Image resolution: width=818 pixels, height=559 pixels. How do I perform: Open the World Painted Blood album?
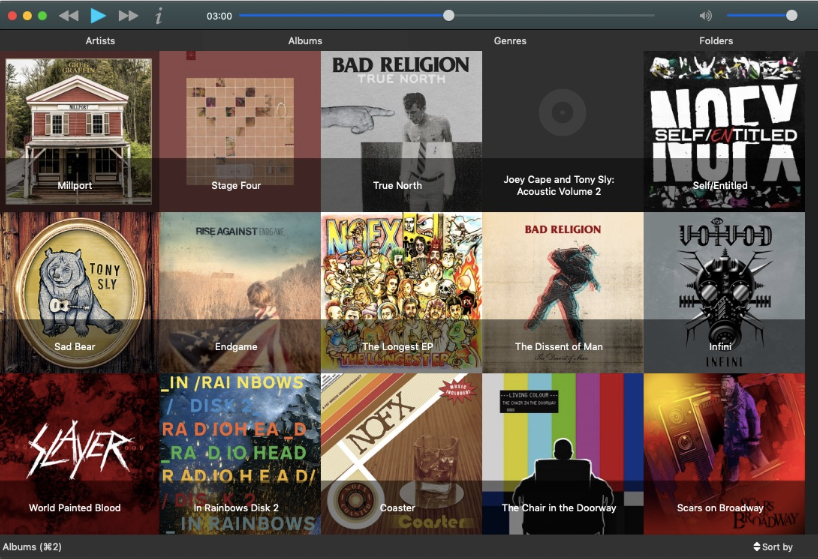[79, 454]
